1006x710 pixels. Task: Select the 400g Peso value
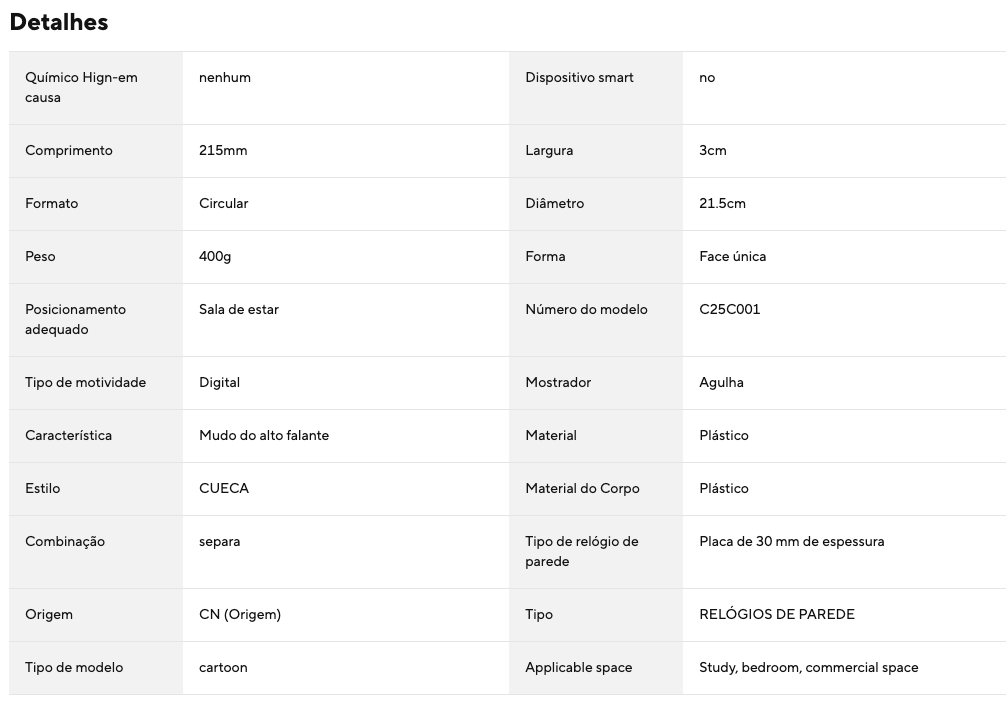215,257
